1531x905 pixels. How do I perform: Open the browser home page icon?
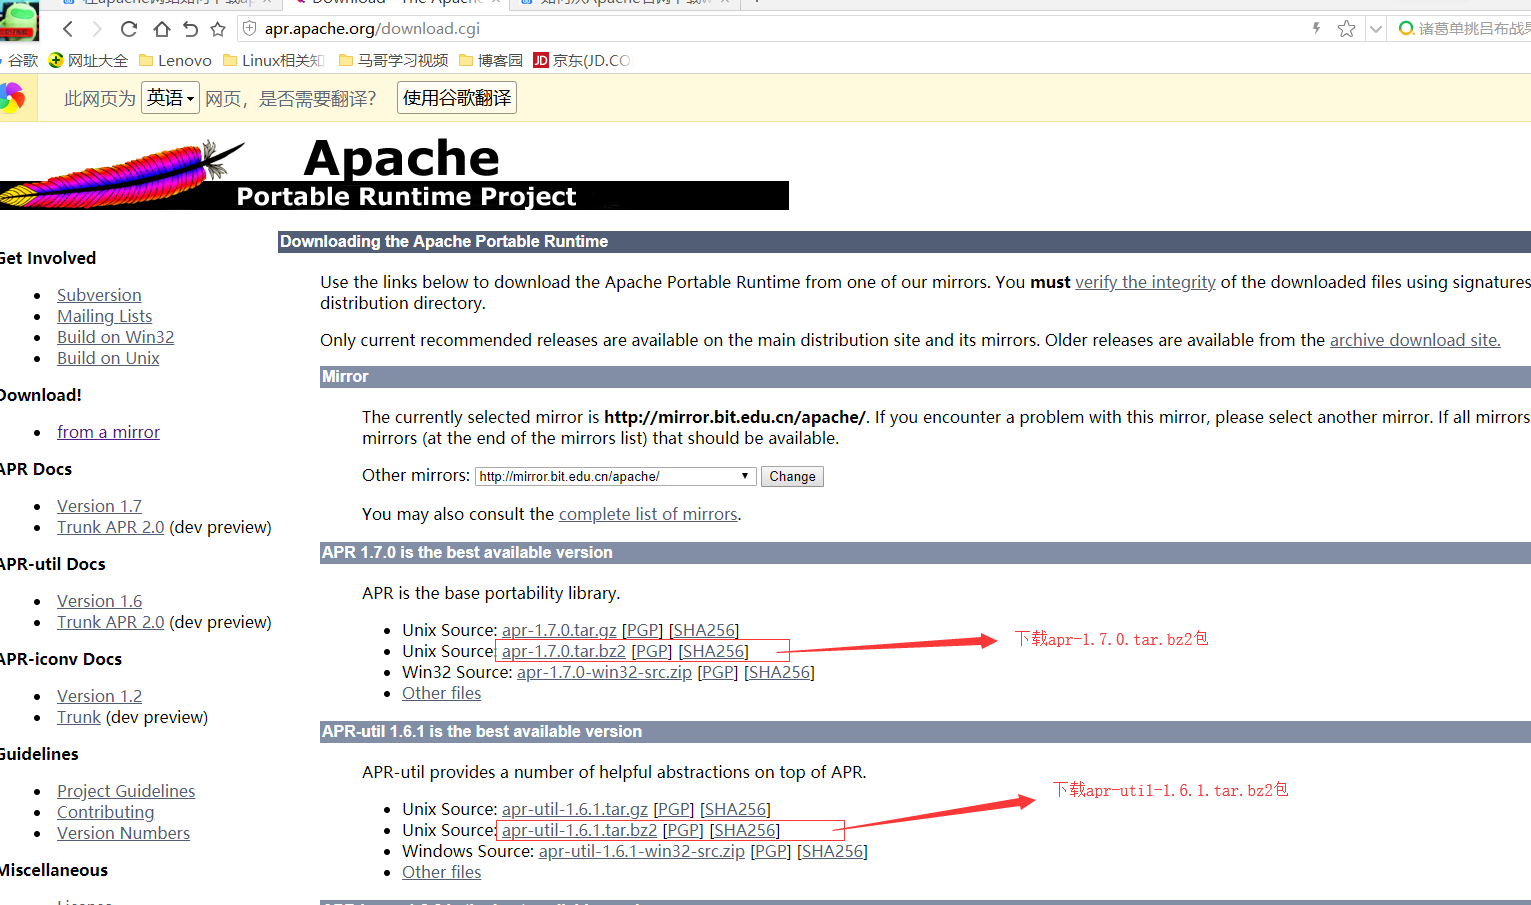(x=161, y=29)
